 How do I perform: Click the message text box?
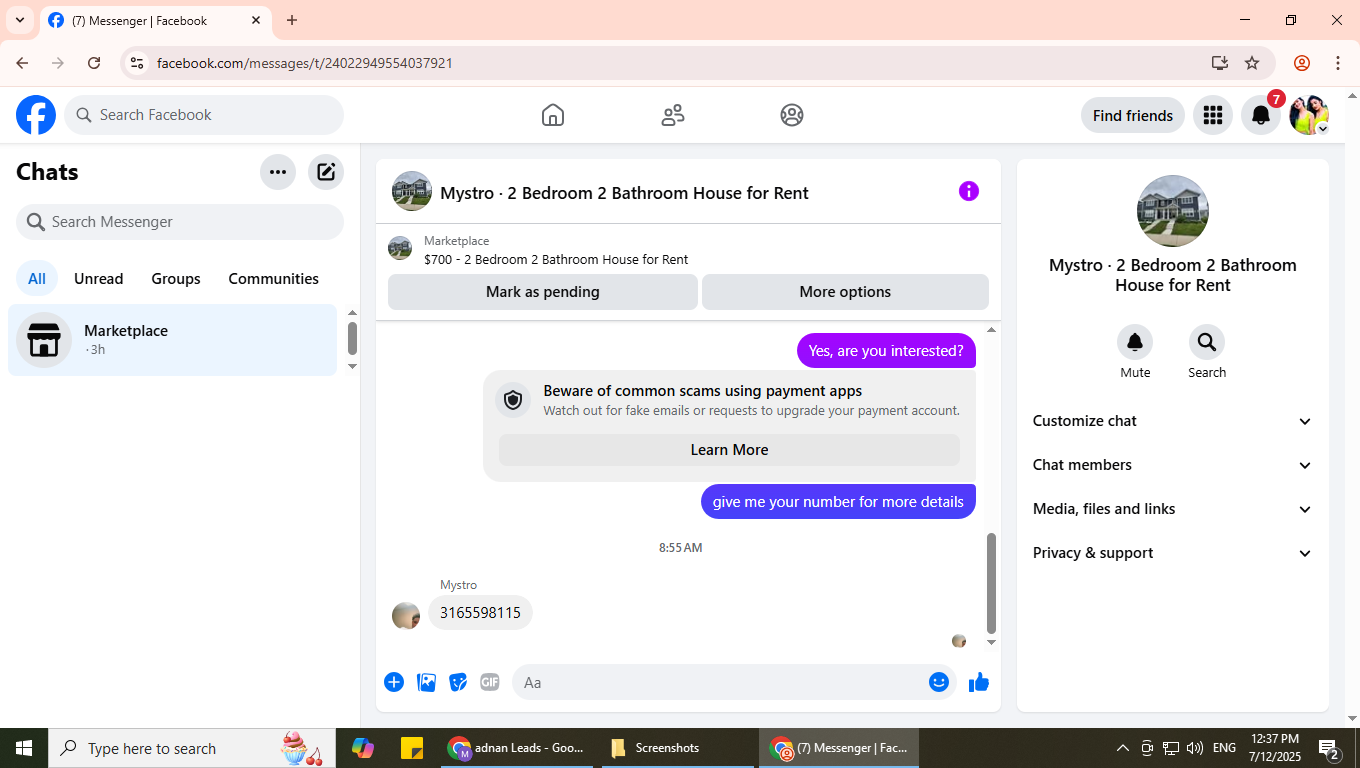[734, 682]
